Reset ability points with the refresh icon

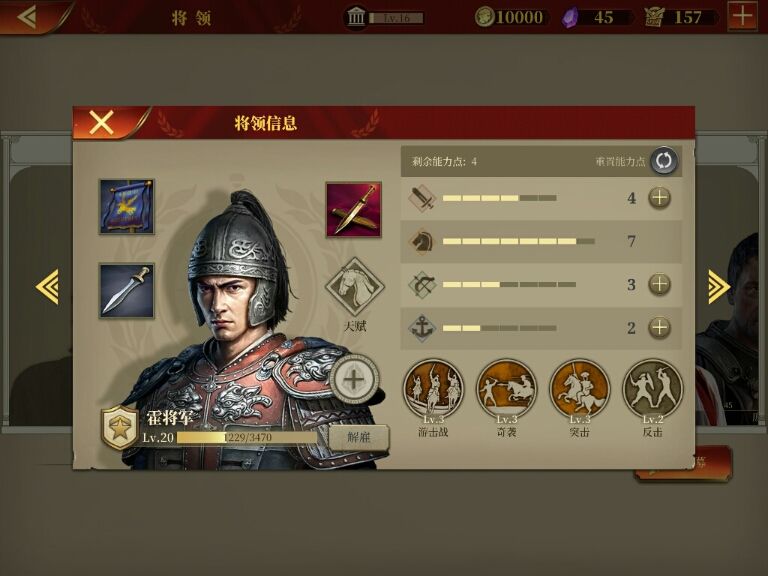point(664,161)
